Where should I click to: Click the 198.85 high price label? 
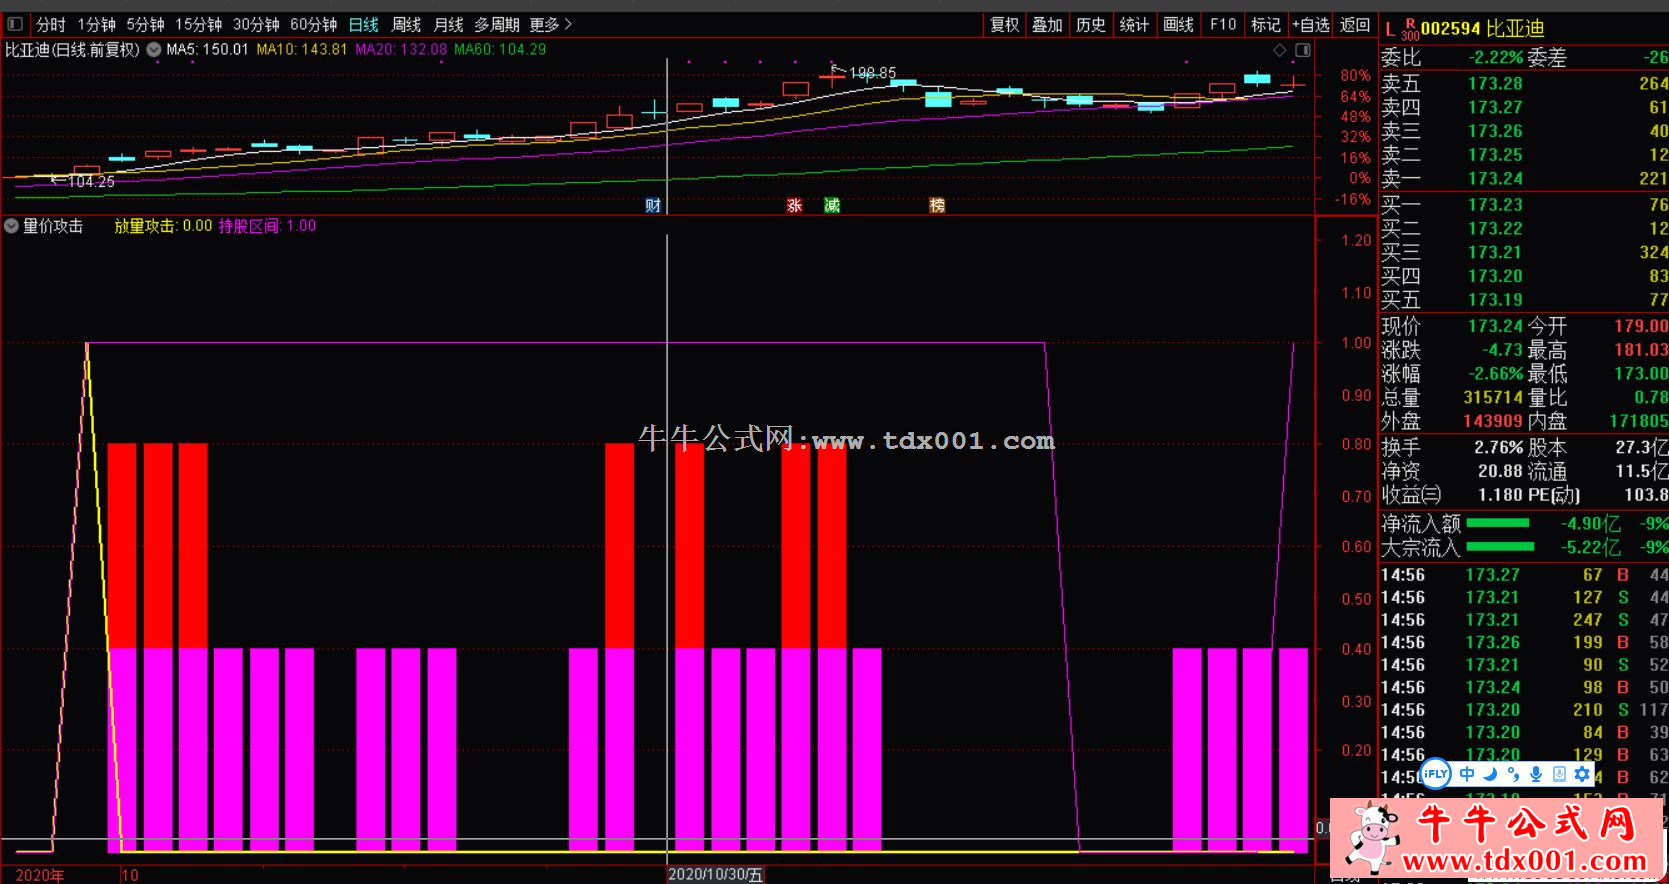[873, 73]
